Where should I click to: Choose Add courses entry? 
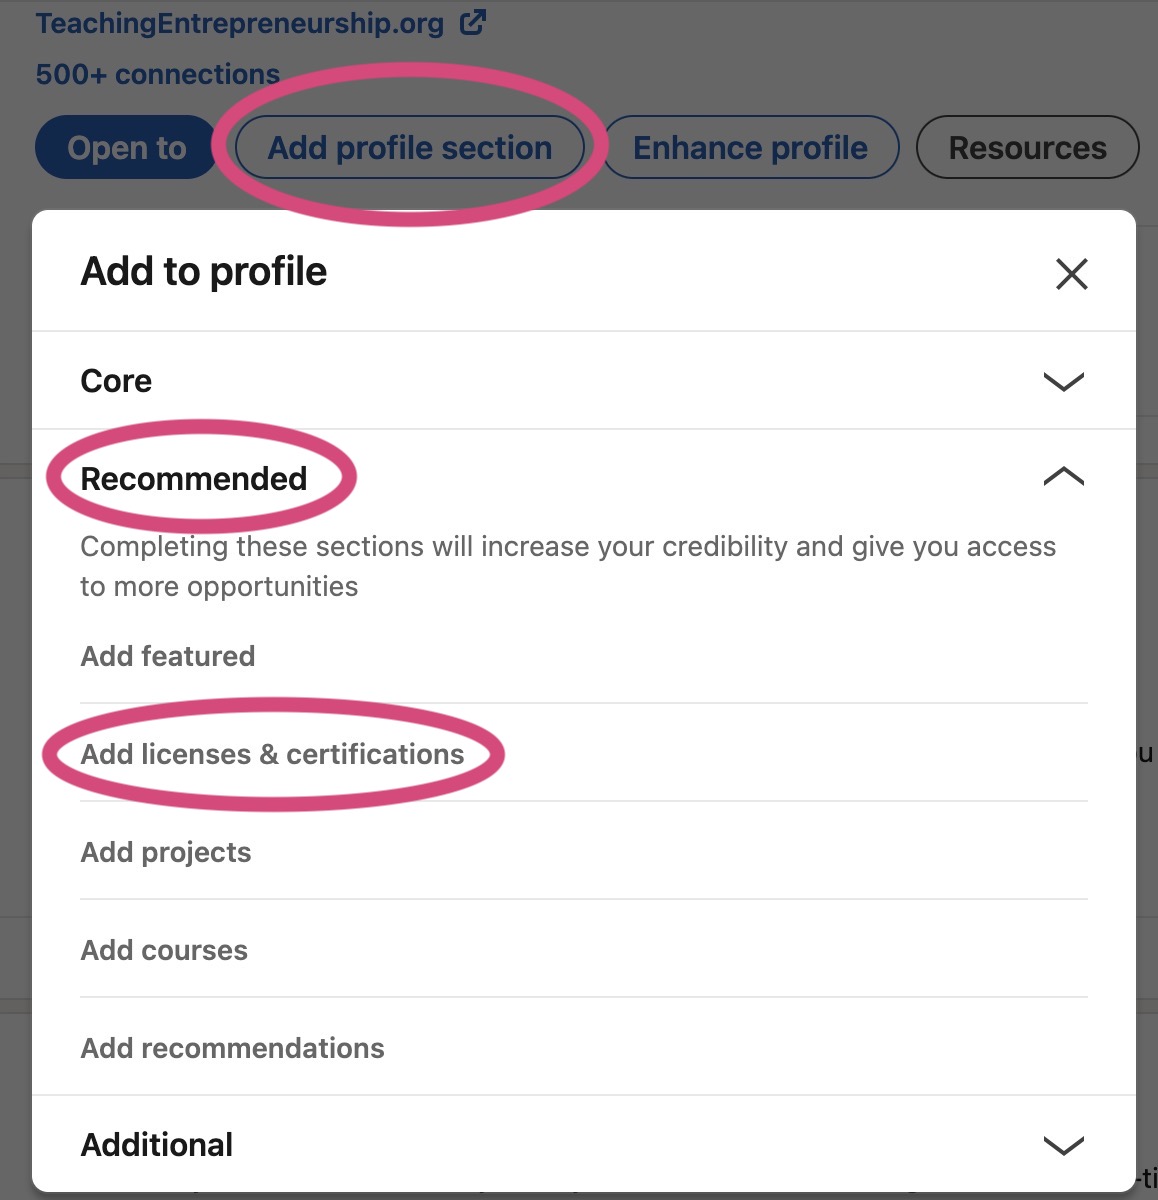click(x=164, y=950)
